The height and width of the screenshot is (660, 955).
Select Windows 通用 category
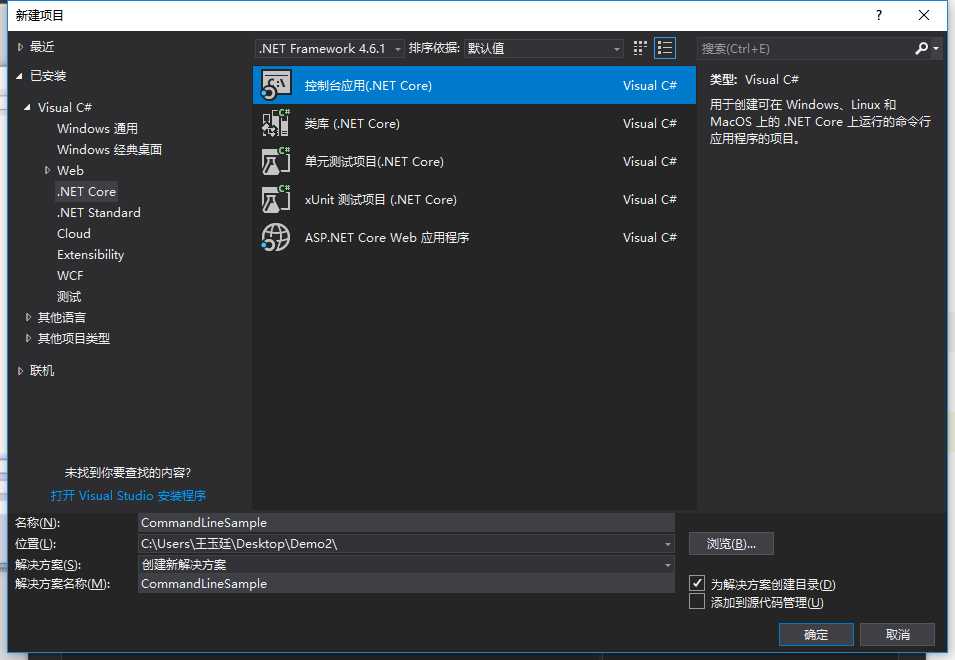(x=97, y=128)
